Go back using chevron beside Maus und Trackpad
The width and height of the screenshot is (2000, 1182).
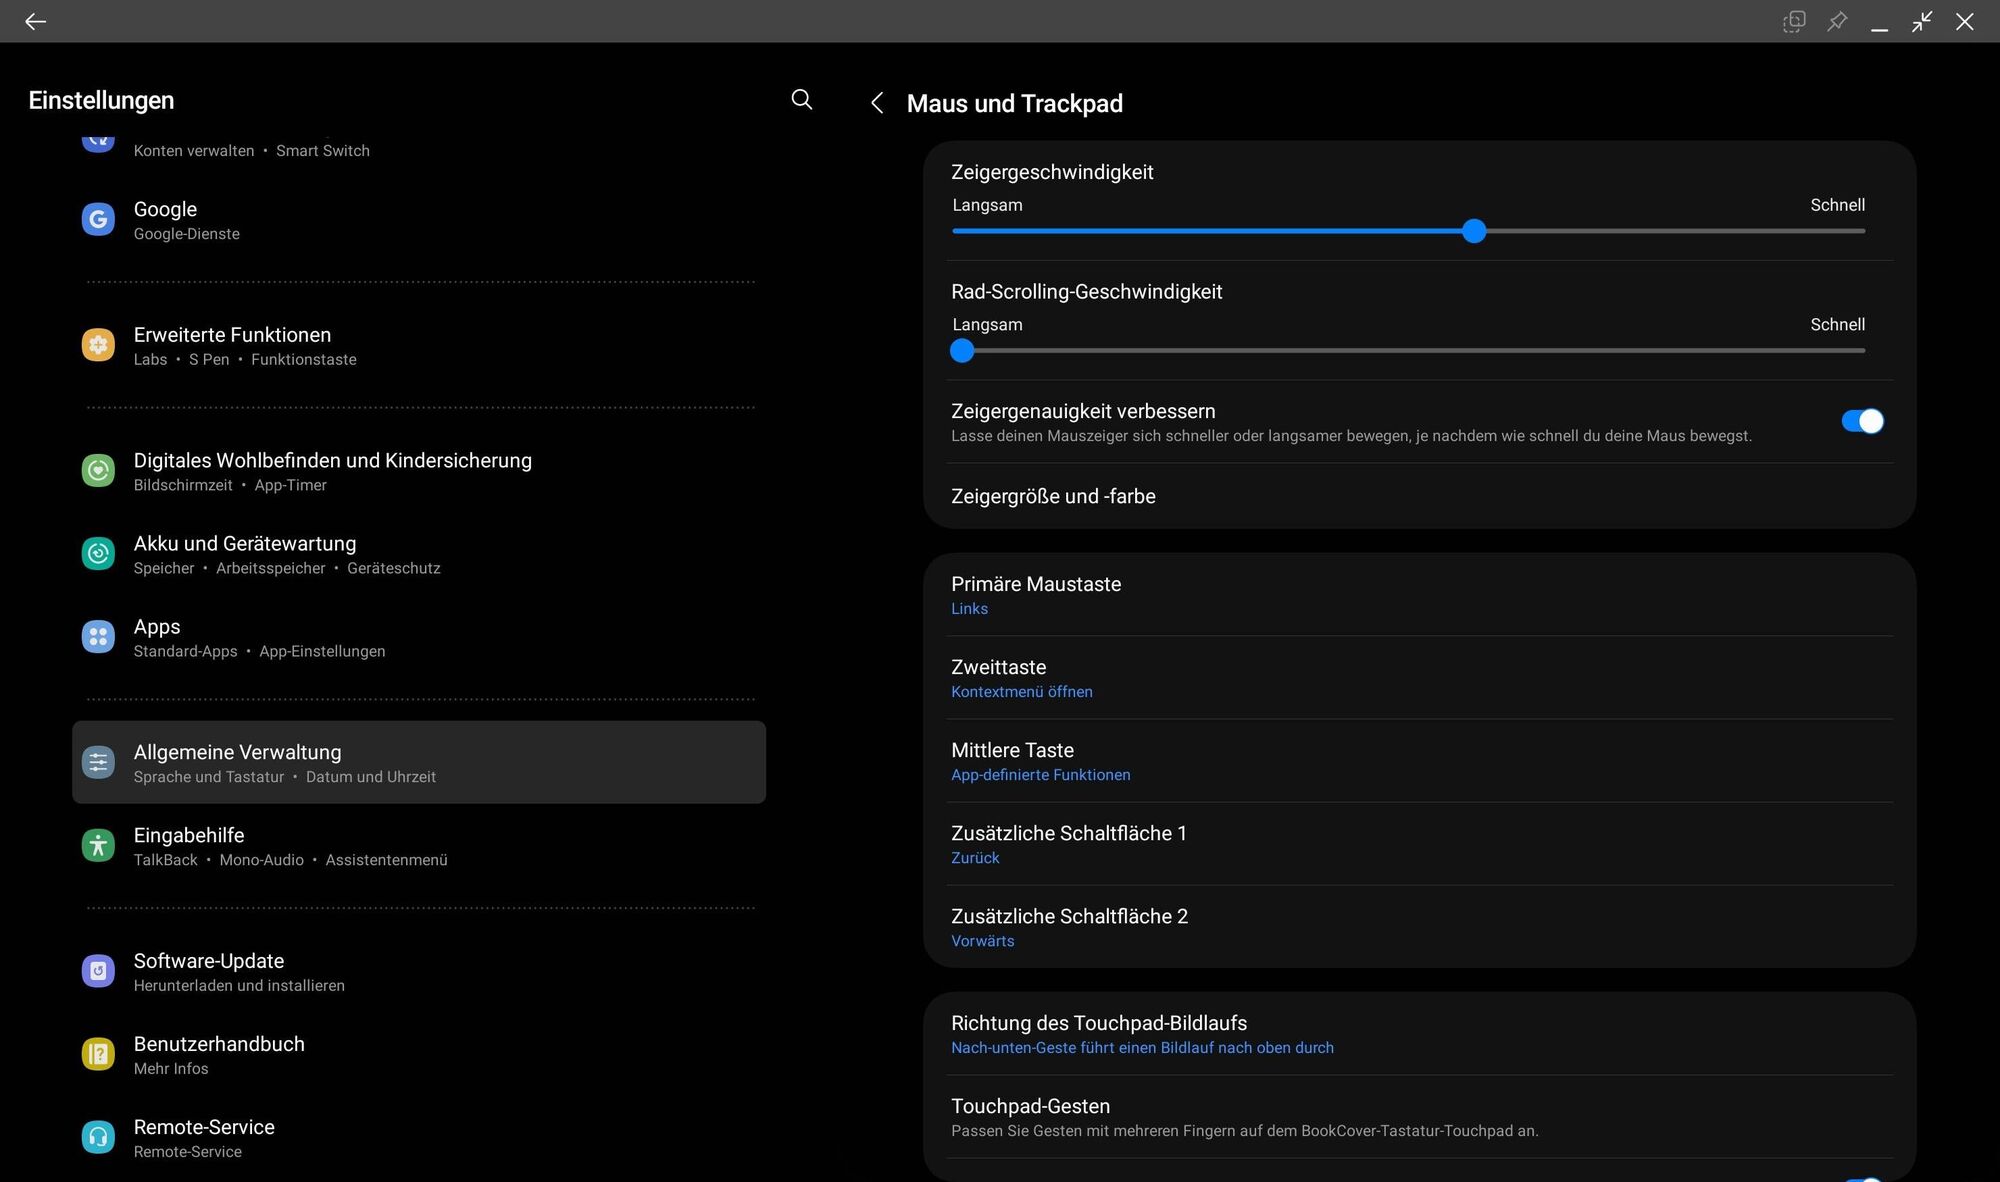(x=877, y=103)
